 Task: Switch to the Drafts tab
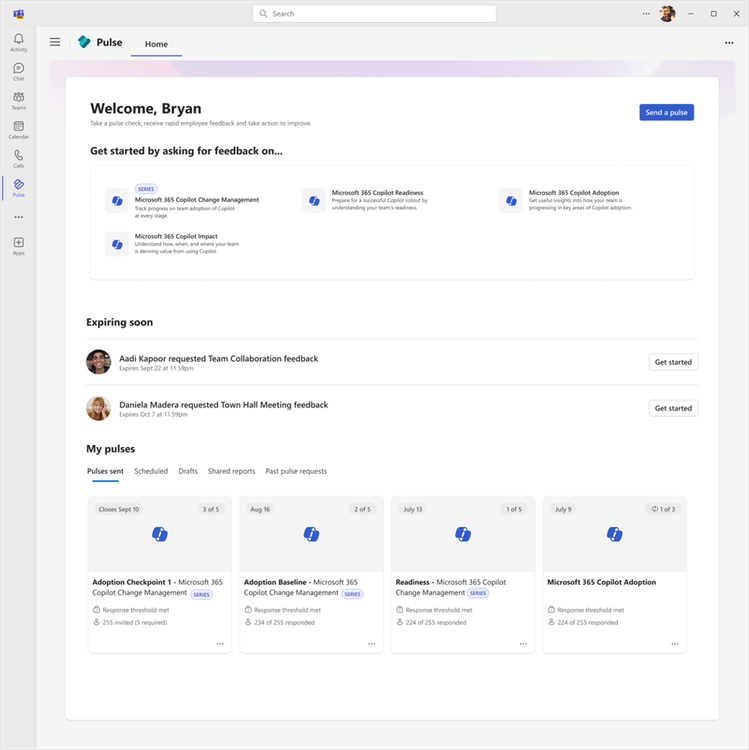click(x=188, y=471)
